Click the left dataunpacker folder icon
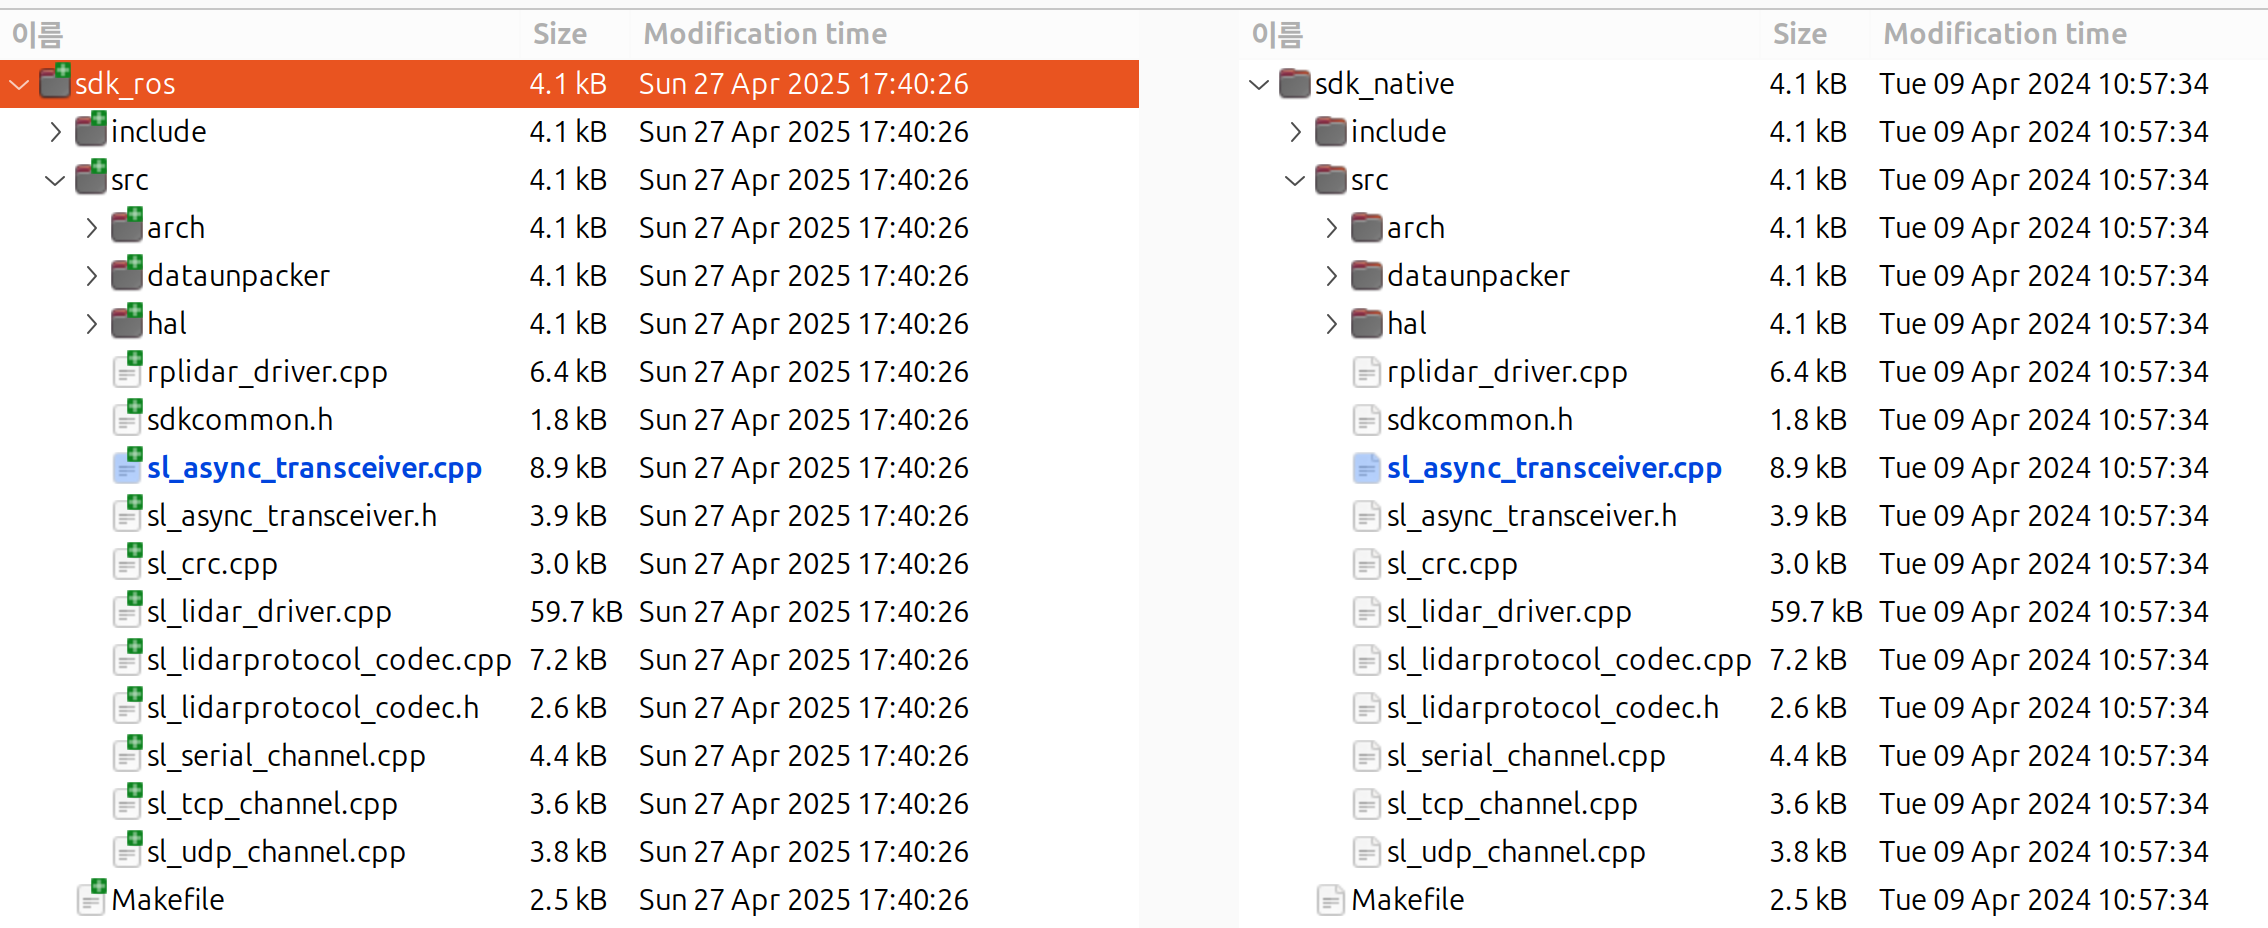Image resolution: width=2268 pixels, height=928 pixels. [x=127, y=276]
